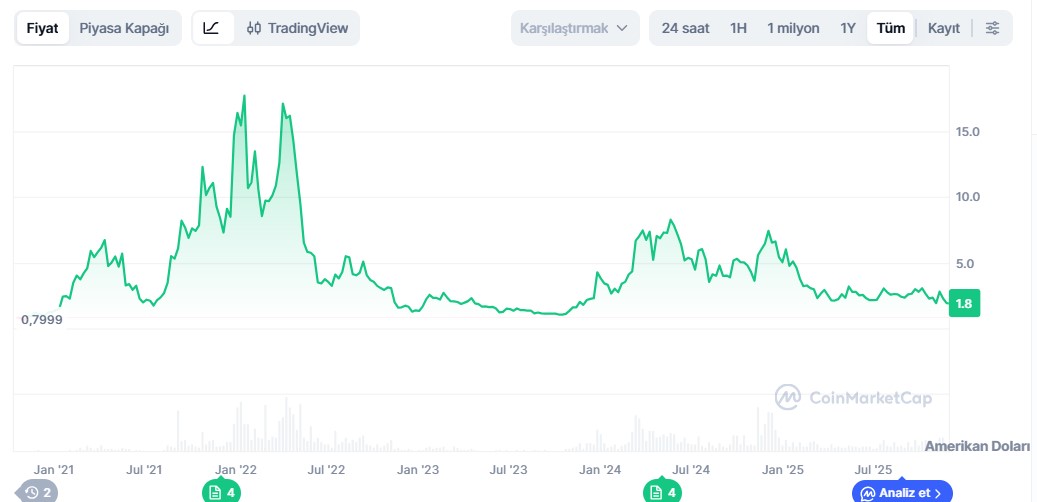The height and width of the screenshot is (502, 1037).
Task: Expand the Karşılaştırmak compare dropdown
Action: pos(575,28)
